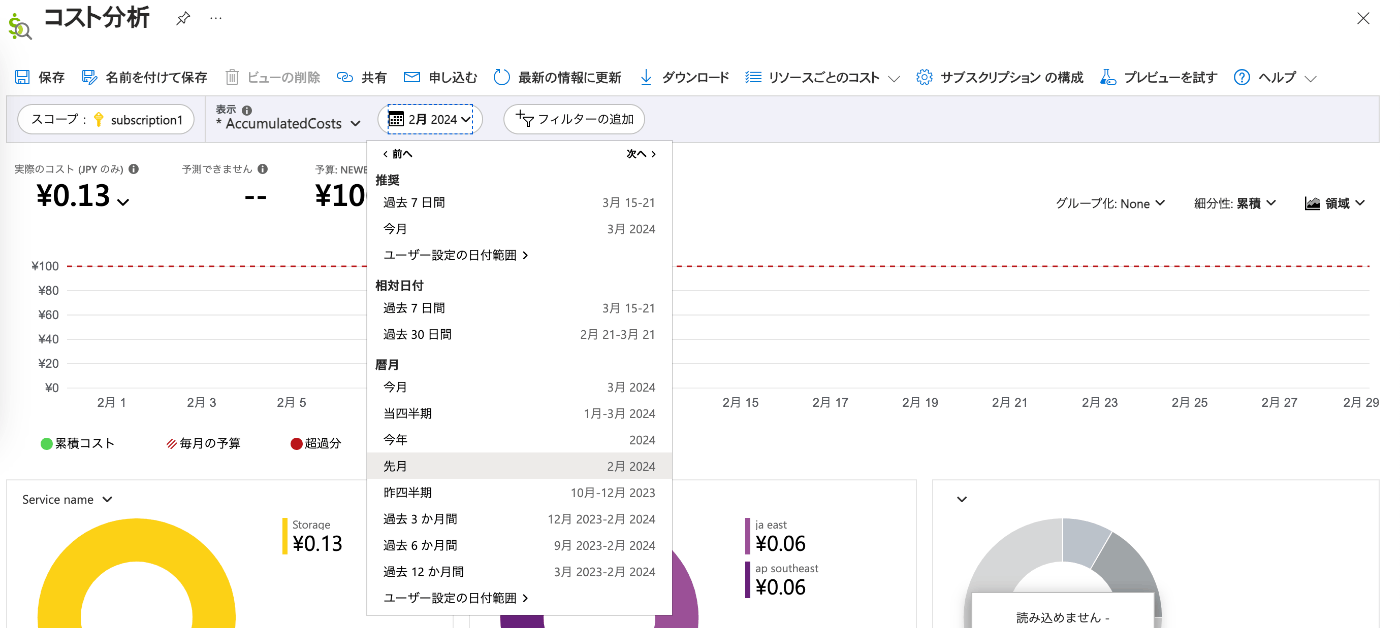Click the ap southeast ¥0.06 entry
Viewport: 1400px width, 628px height.
[782, 580]
